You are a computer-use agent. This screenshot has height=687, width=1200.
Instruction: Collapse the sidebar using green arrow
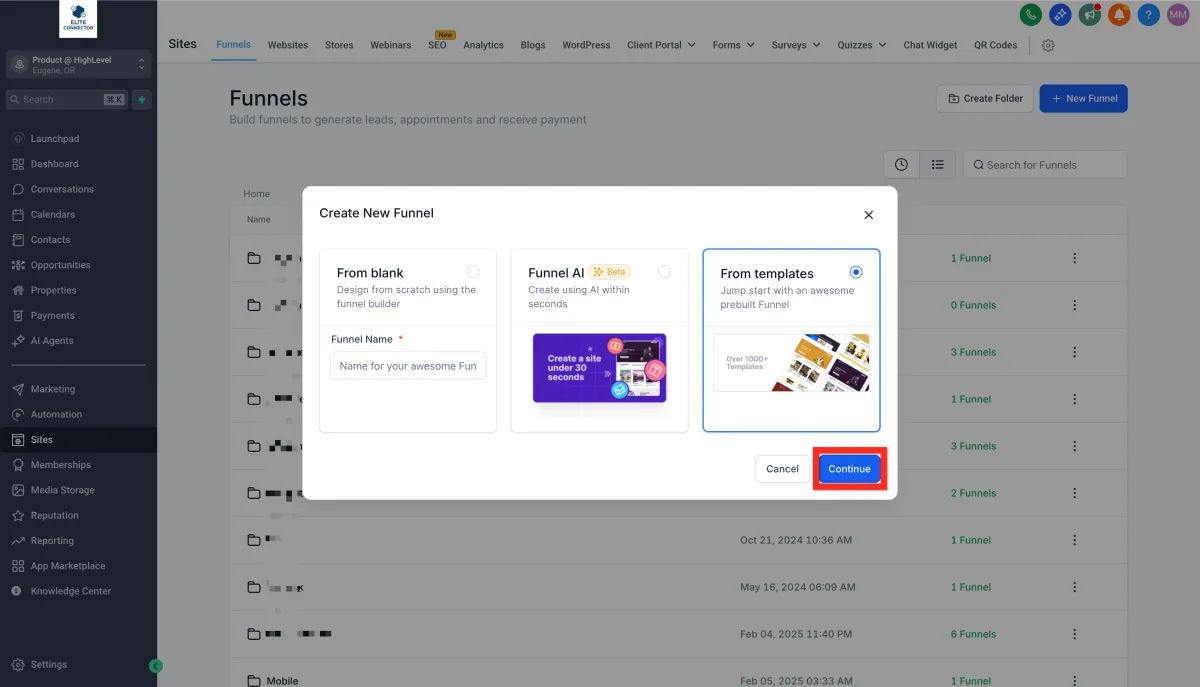coord(155,666)
